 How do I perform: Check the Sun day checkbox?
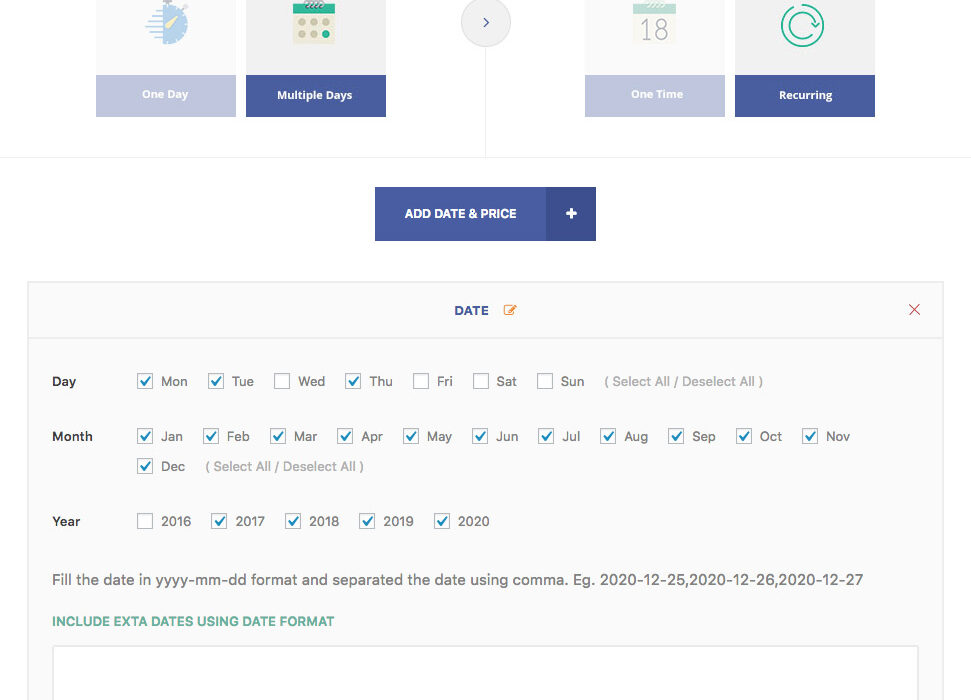(545, 381)
